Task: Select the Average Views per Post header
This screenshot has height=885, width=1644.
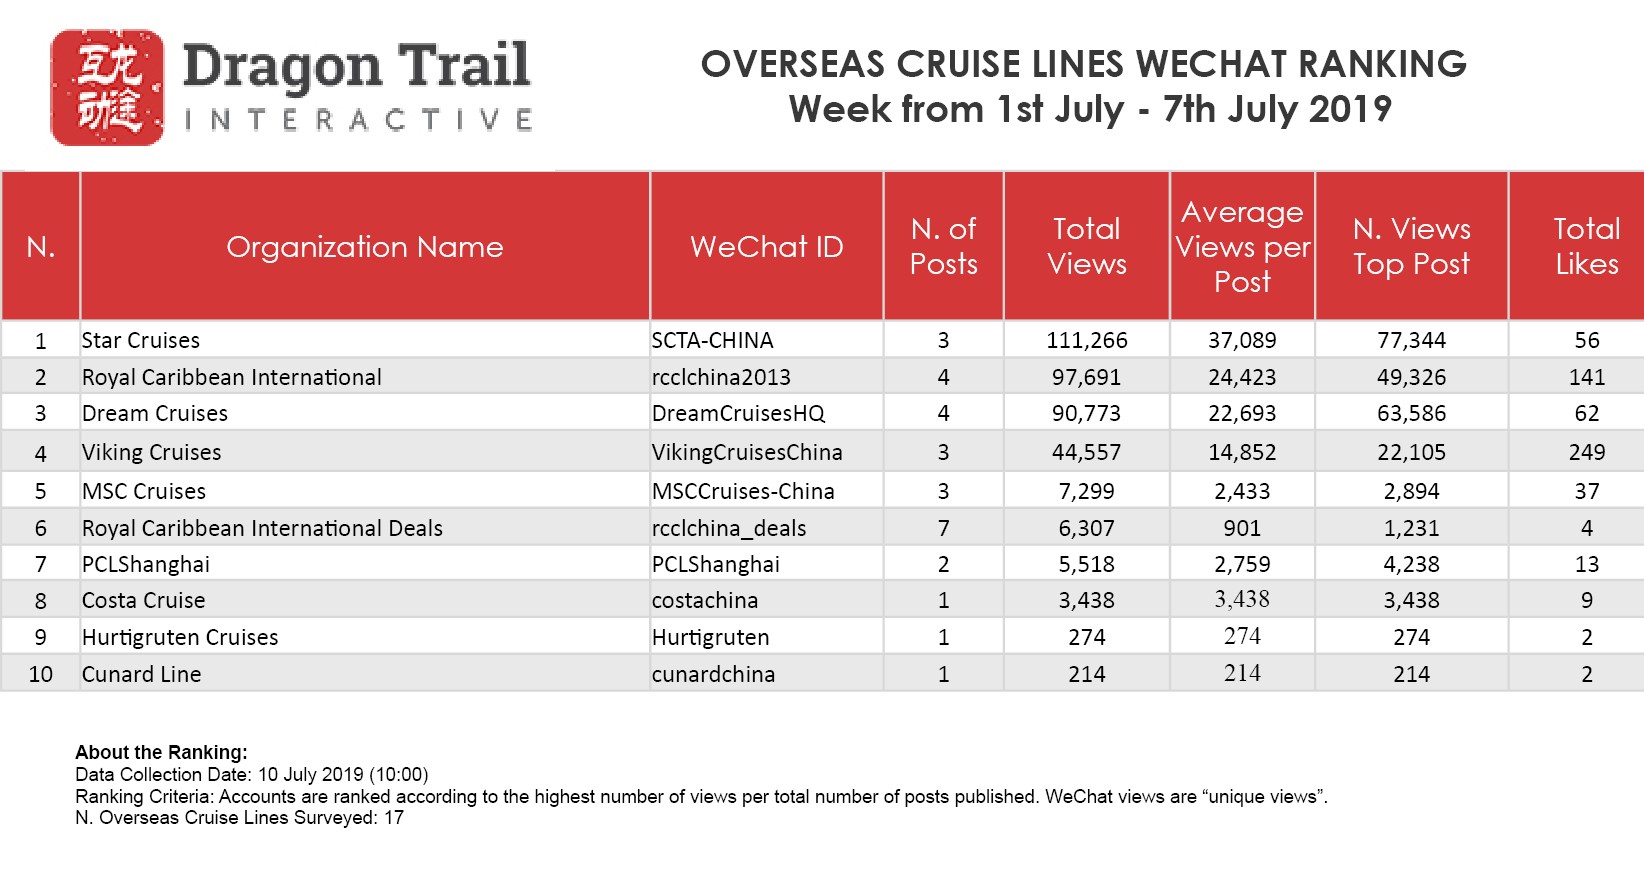Action: click(x=1243, y=247)
